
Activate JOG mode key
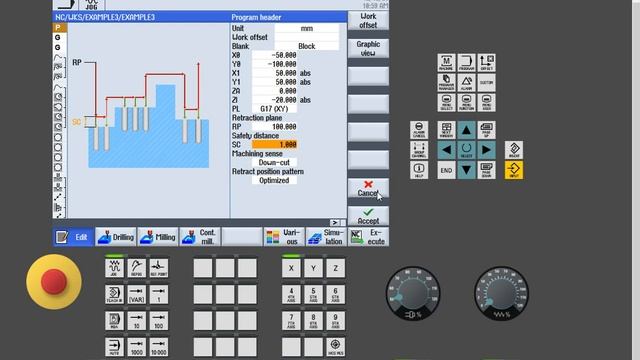(114, 268)
